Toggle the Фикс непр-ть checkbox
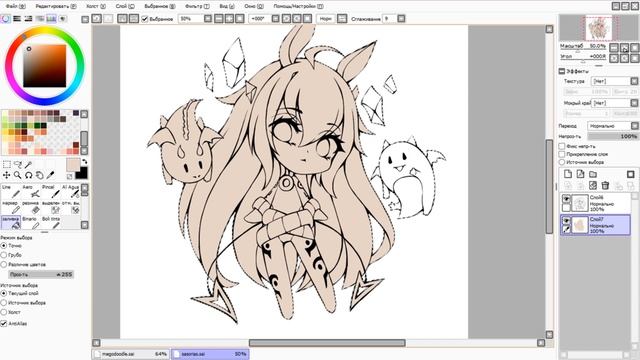This screenshot has width=640, height=360. point(562,146)
